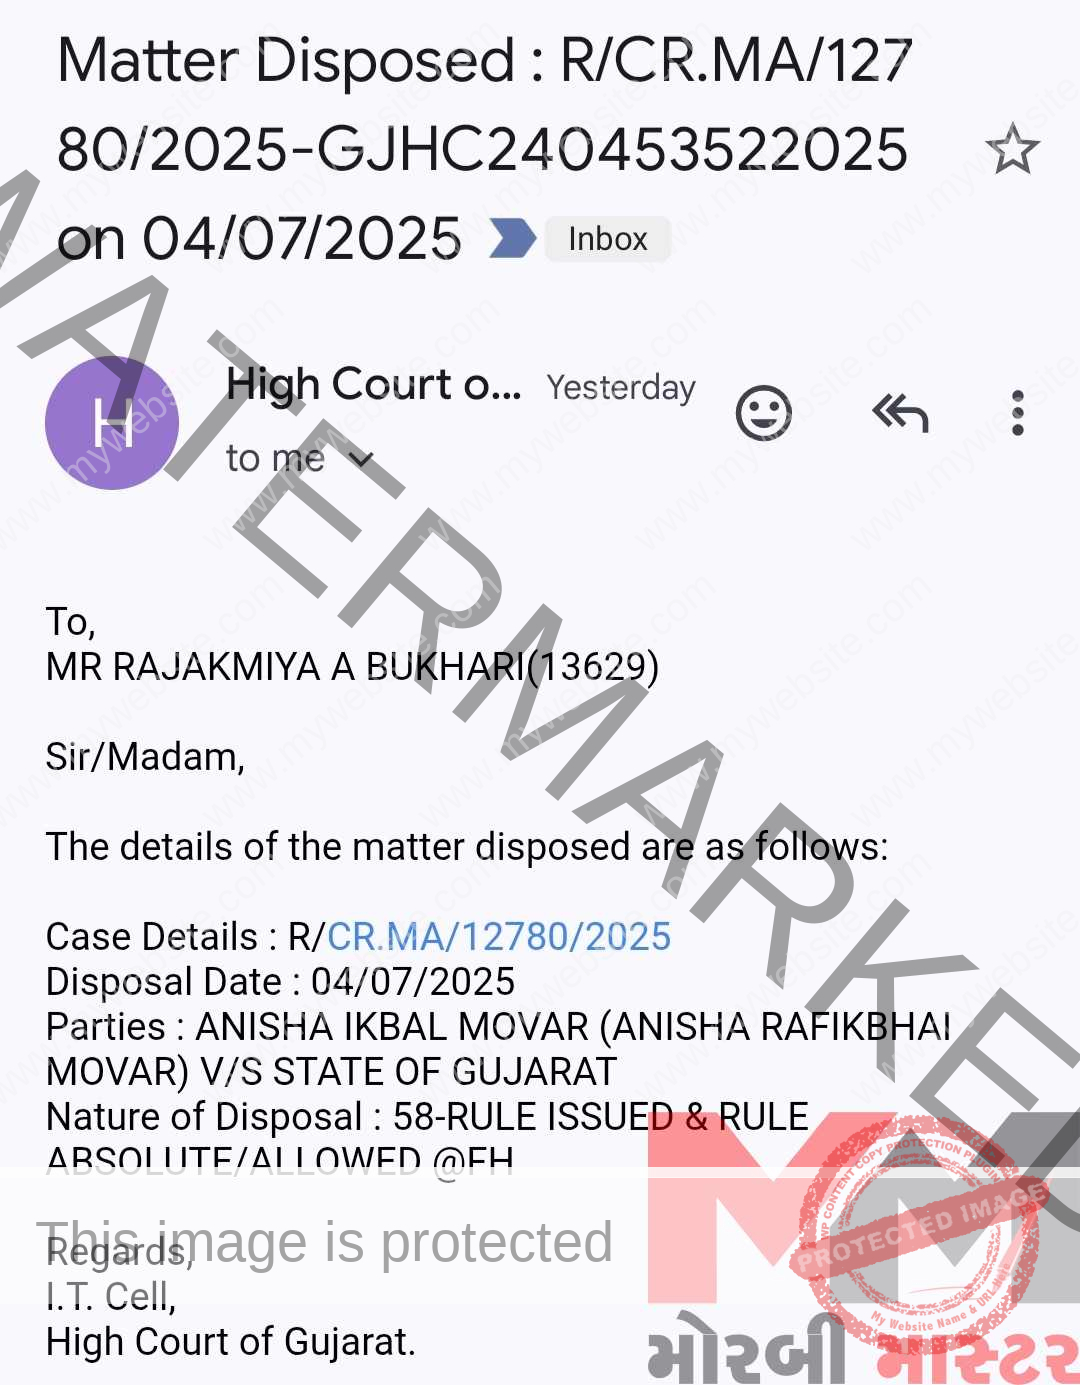
Task: Open the three-dot more options menu
Action: [1018, 412]
